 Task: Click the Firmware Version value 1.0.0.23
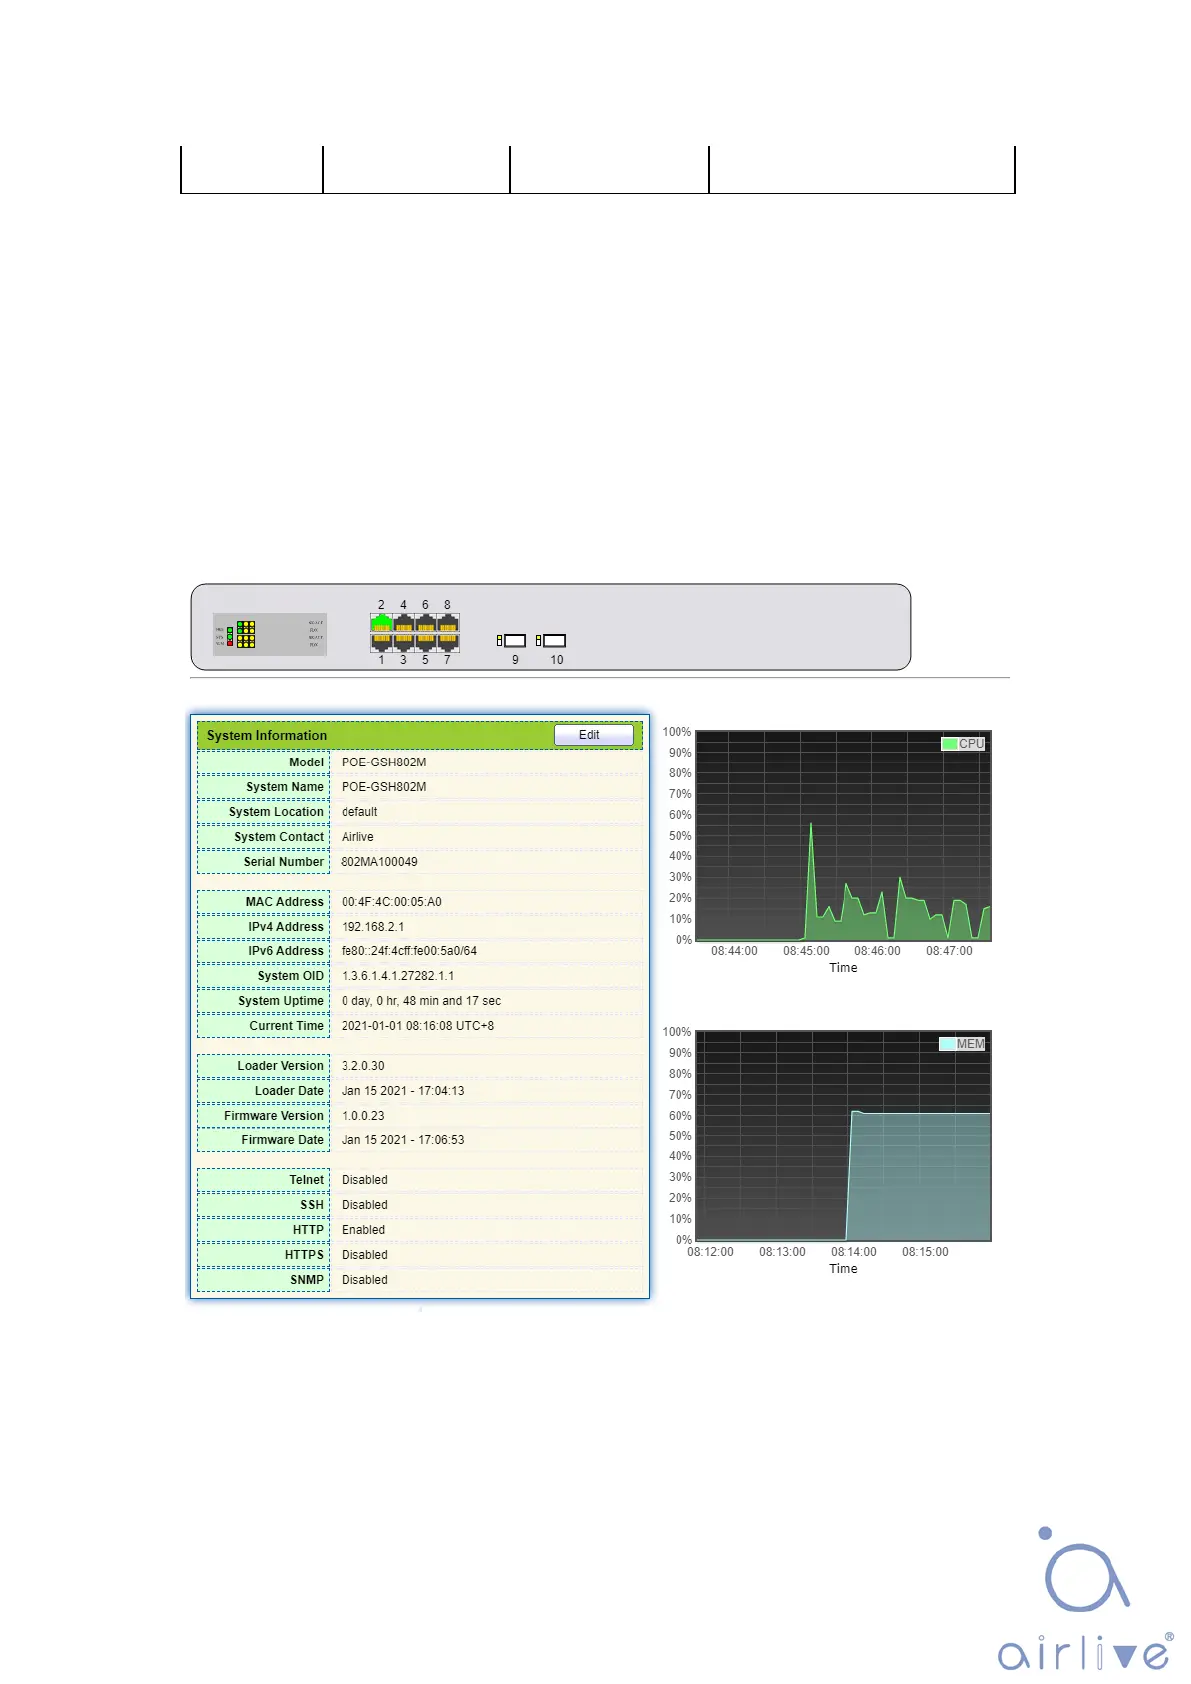[363, 1116]
